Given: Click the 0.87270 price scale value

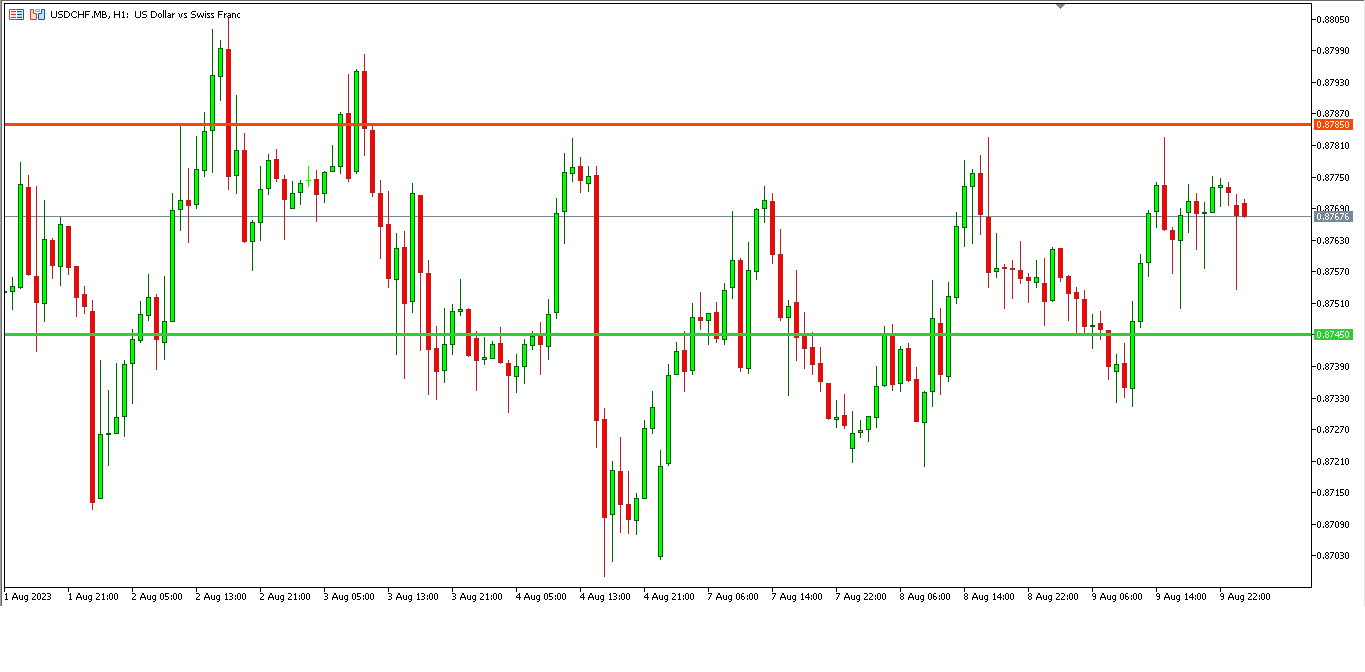Looking at the screenshot, I should tap(1334, 430).
